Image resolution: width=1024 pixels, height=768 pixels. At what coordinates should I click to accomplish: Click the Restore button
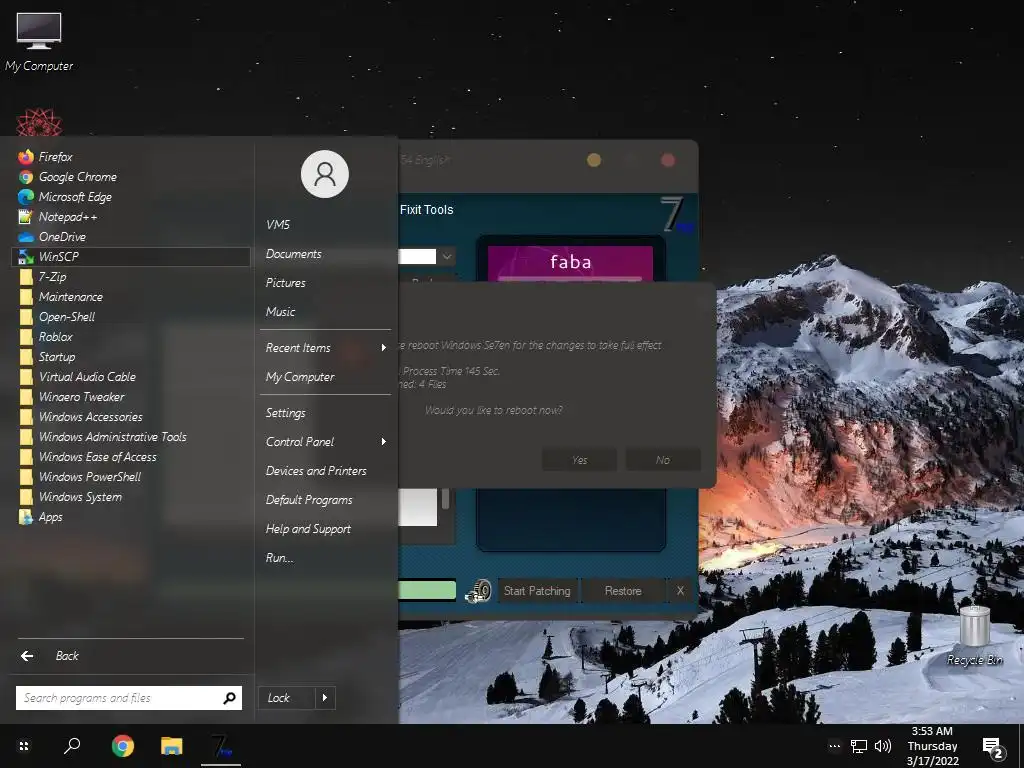623,590
